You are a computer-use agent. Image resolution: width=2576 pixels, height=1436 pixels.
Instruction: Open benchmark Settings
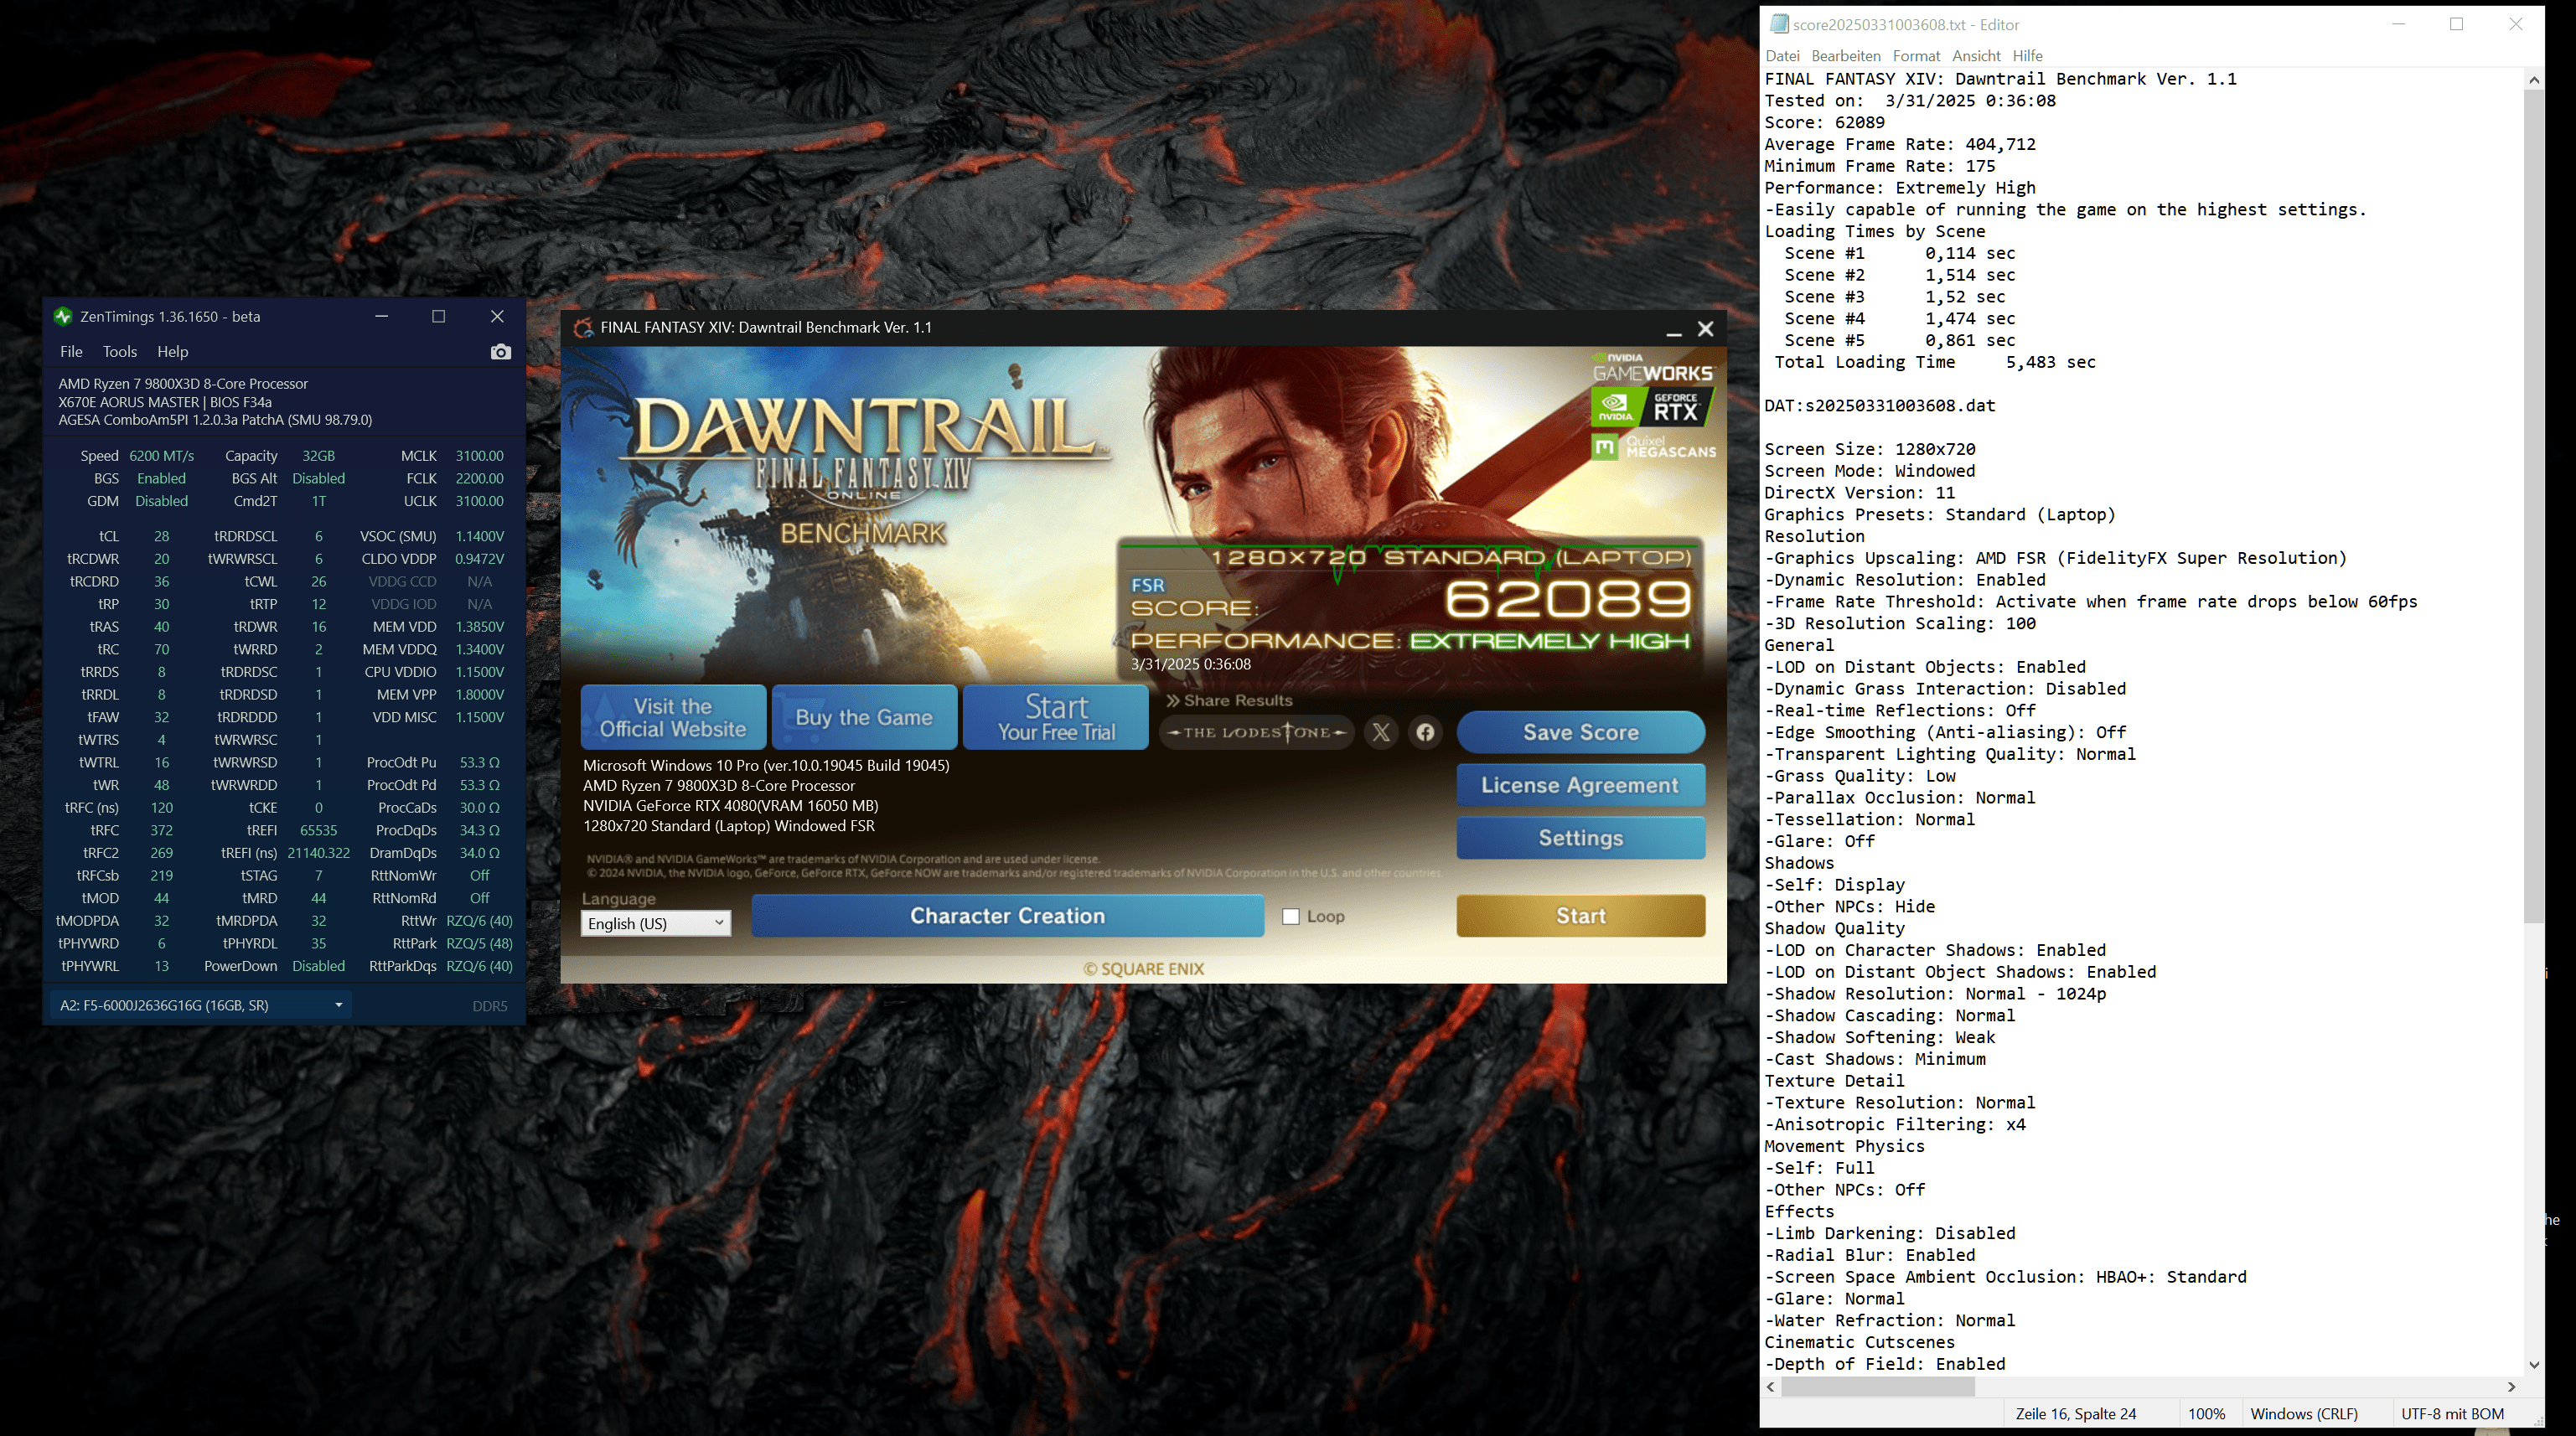[1580, 838]
